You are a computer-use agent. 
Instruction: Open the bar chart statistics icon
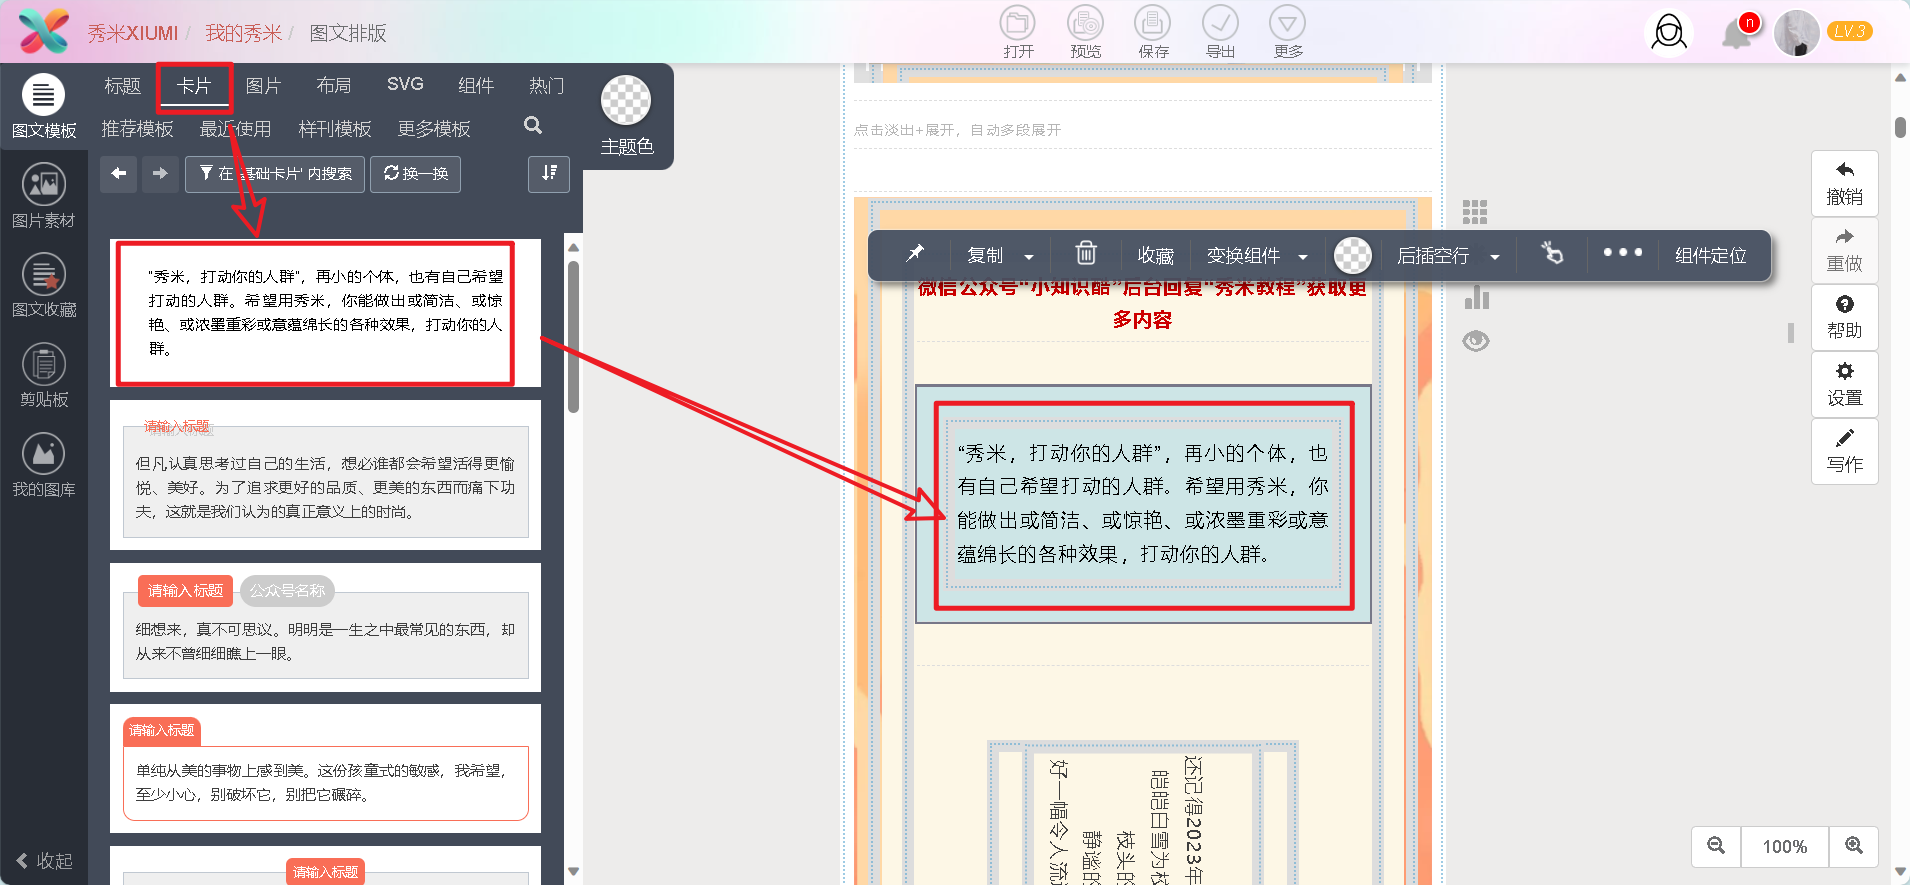tap(1477, 297)
